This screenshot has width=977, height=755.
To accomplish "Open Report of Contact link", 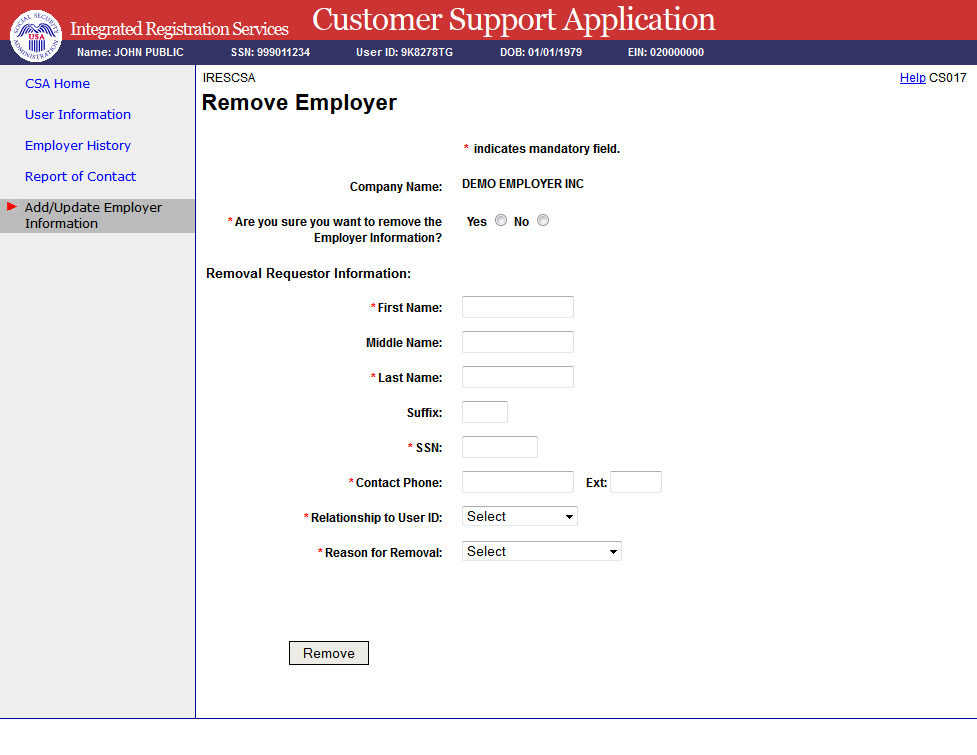I will [80, 177].
